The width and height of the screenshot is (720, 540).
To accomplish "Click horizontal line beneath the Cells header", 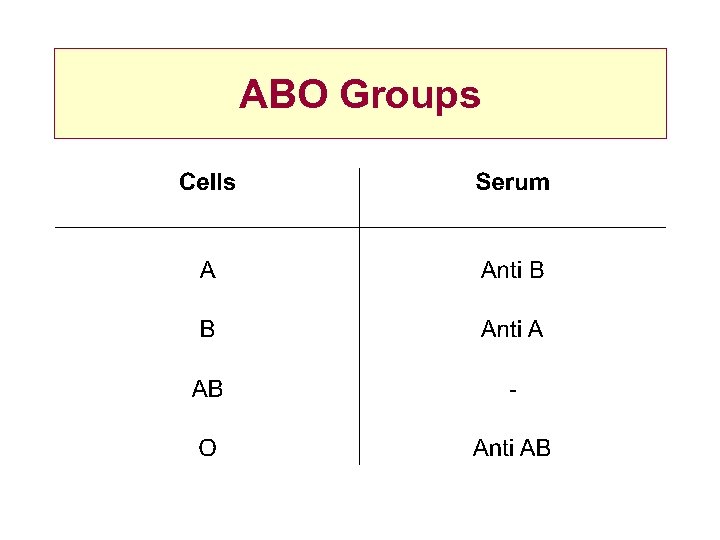I will click(x=207, y=227).
